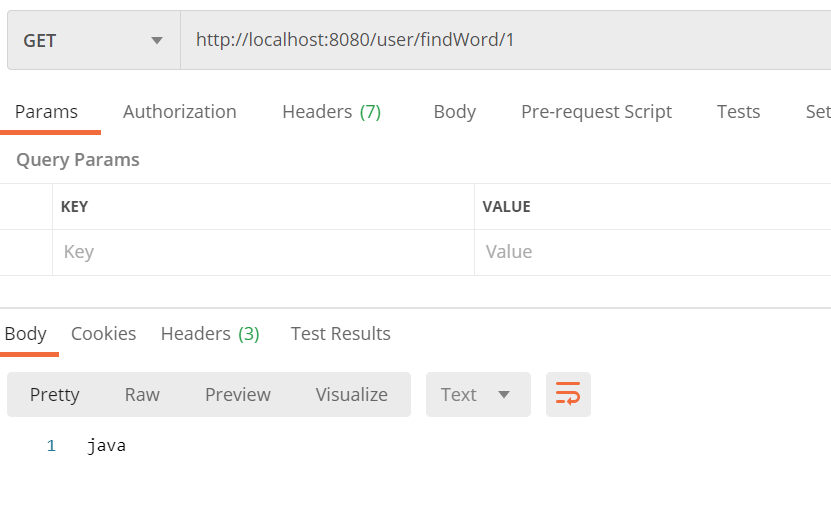Screen dimensions: 831x510
Task: Select the Pretty response view
Action: 55,394
